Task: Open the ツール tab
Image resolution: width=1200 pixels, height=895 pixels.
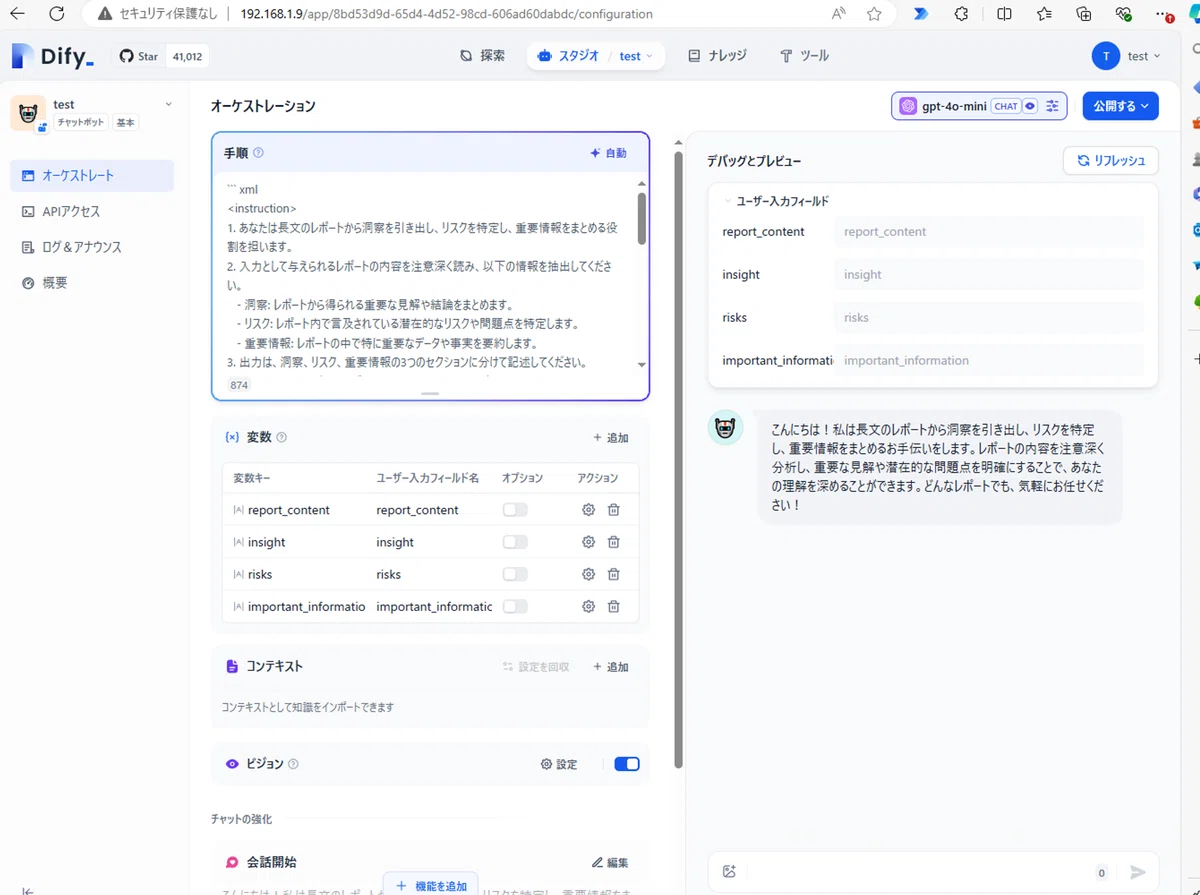Action: [804, 56]
